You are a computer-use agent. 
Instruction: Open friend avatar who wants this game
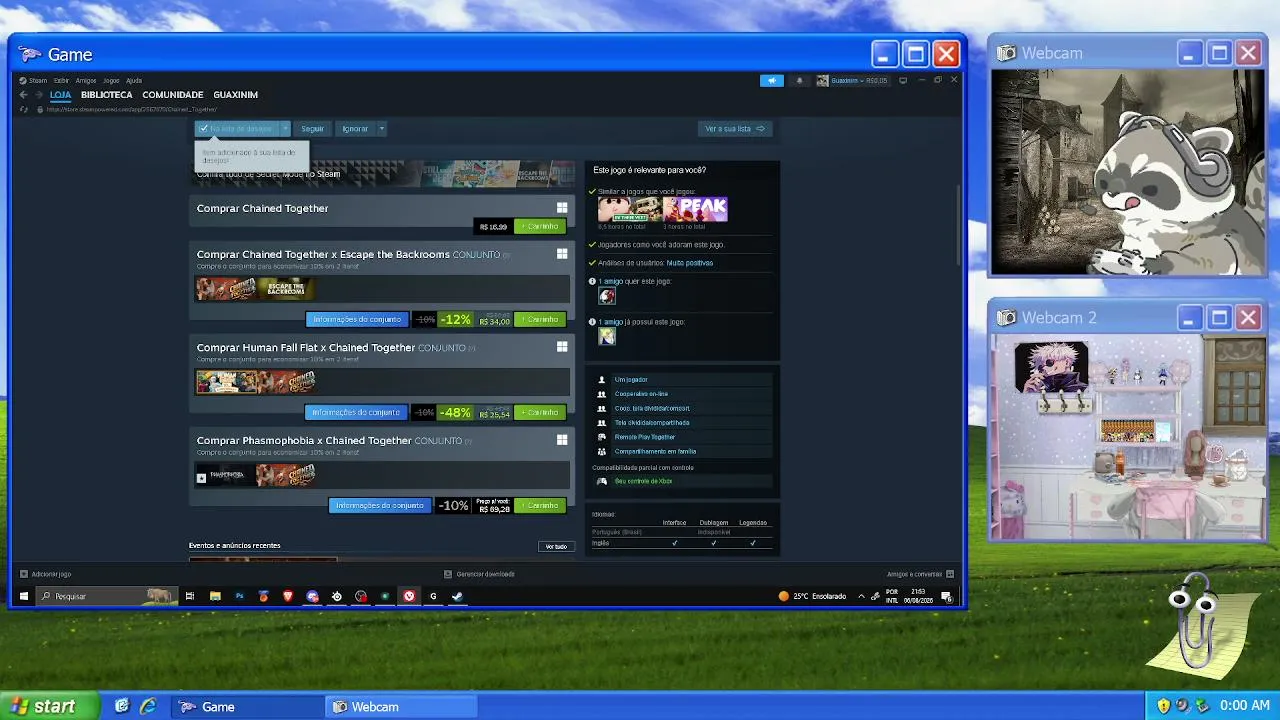(x=607, y=296)
